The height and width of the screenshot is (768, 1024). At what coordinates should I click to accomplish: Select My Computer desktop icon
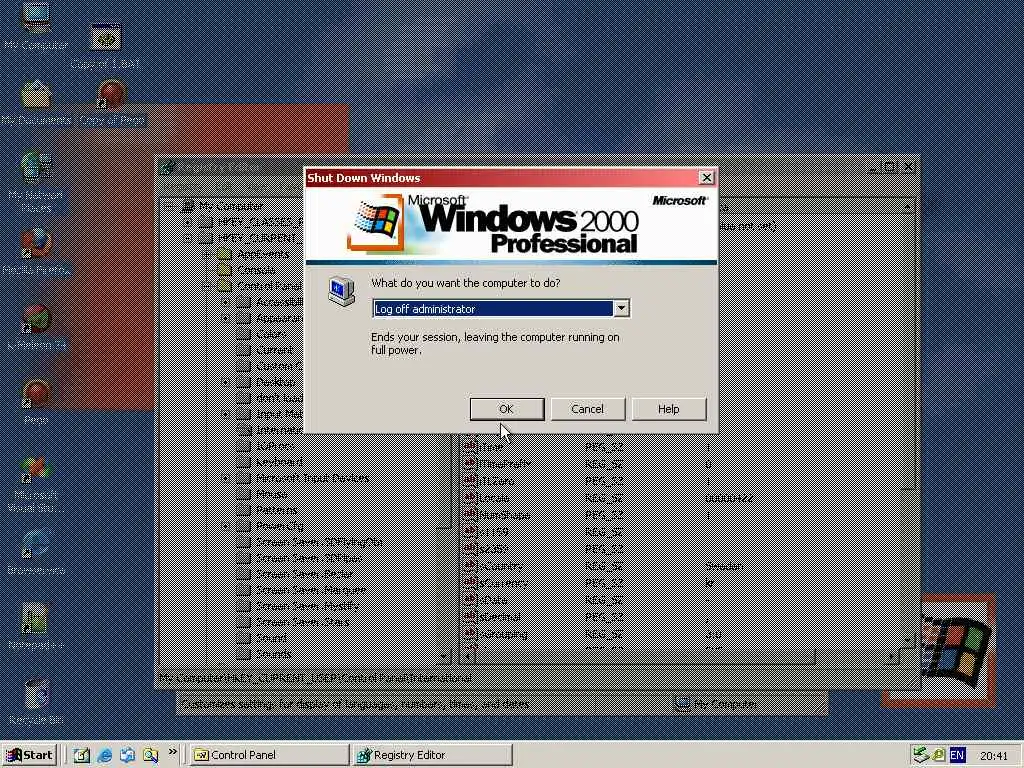click(36, 26)
